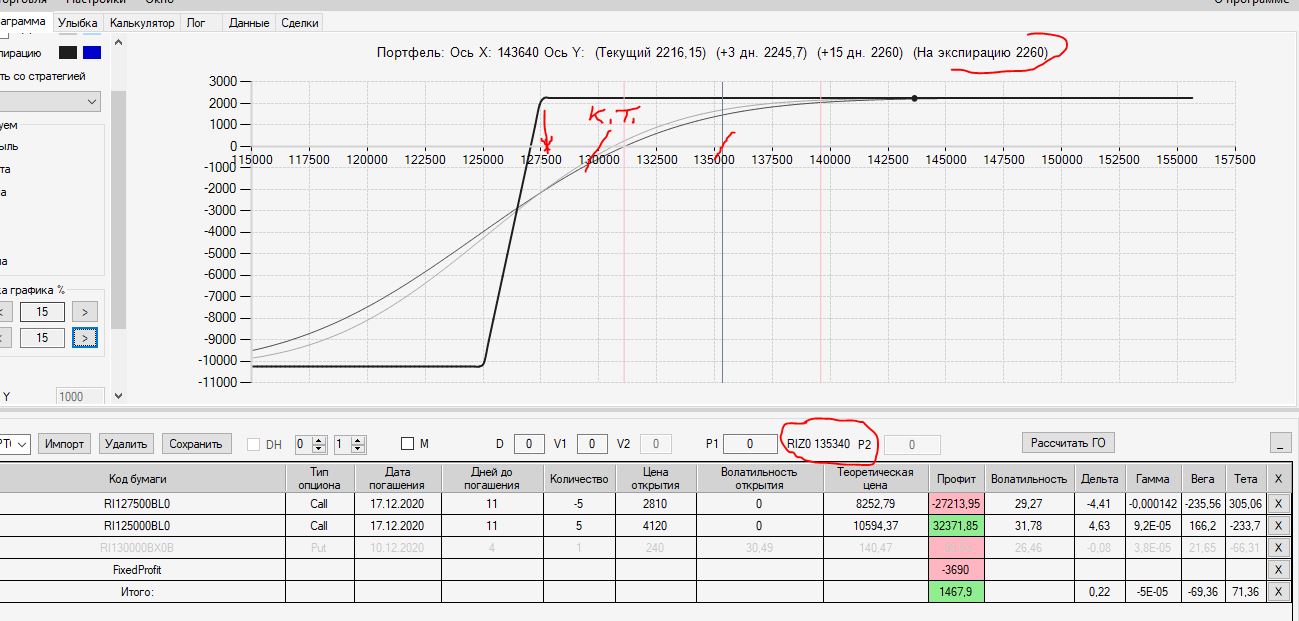Image resolution: width=1299 pixels, height=621 pixels.
Task: Click the Волатильность column header
Action: click(x=1029, y=478)
